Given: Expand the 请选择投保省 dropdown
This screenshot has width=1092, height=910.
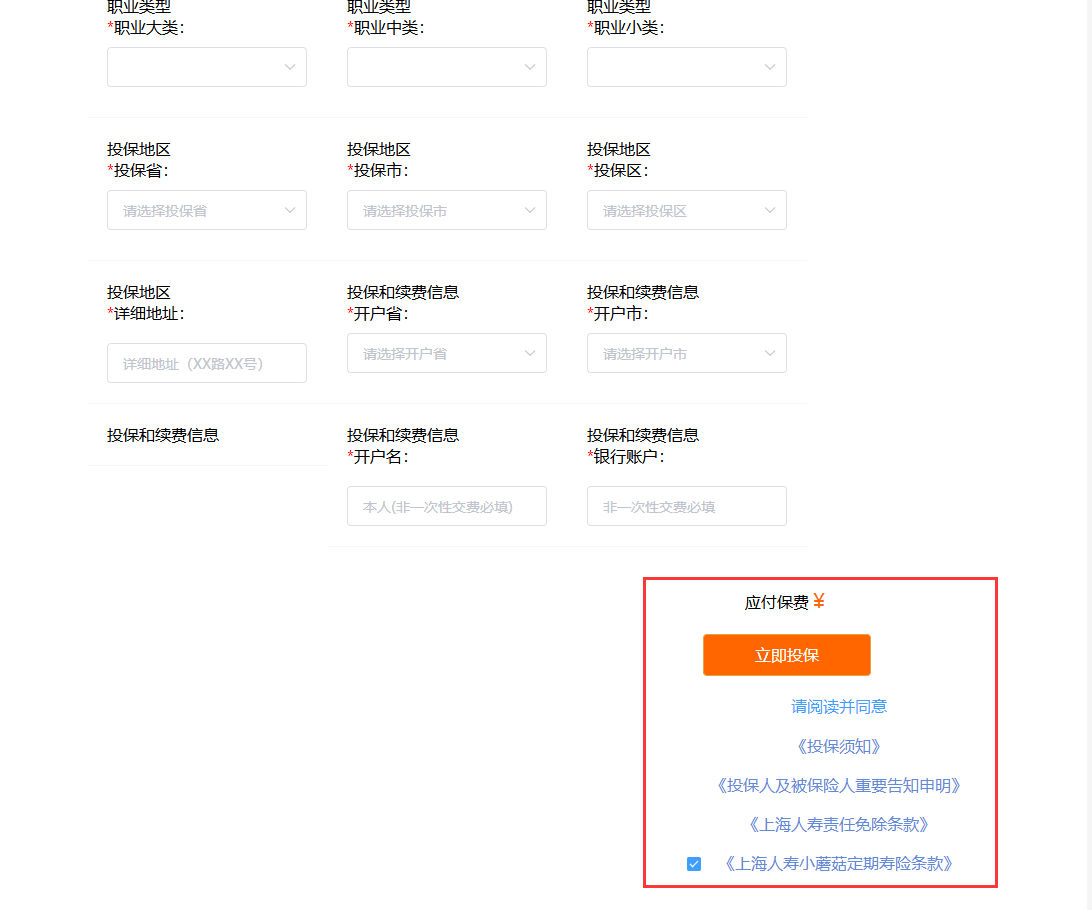Looking at the screenshot, I should pyautogui.click(x=207, y=210).
